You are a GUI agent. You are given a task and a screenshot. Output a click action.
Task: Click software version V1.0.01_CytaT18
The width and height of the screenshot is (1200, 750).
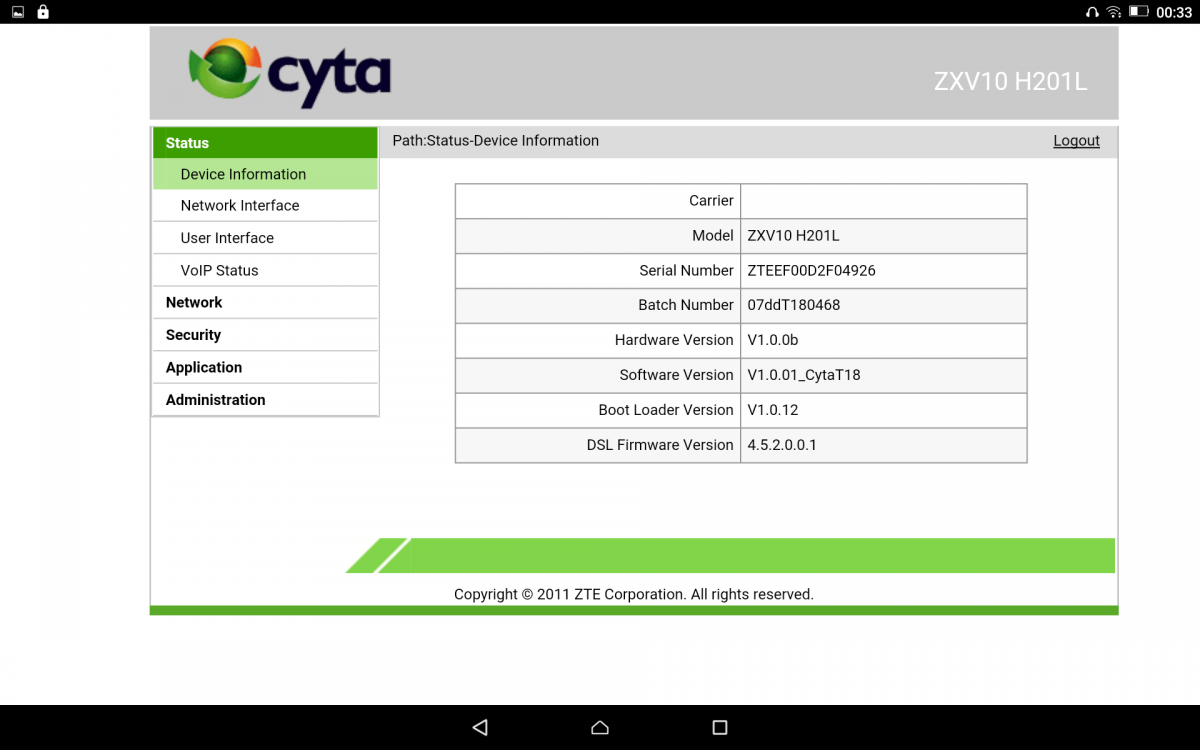coord(803,375)
